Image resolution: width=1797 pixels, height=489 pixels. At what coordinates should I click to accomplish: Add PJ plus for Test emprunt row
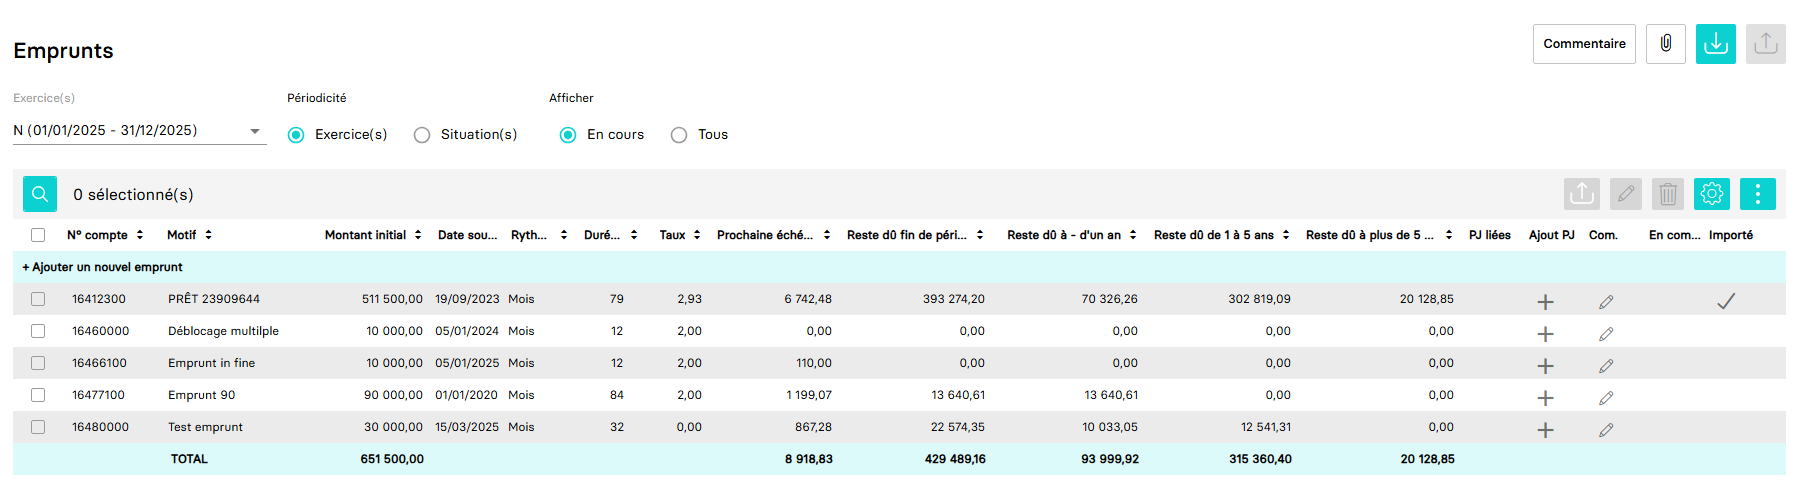point(1545,429)
